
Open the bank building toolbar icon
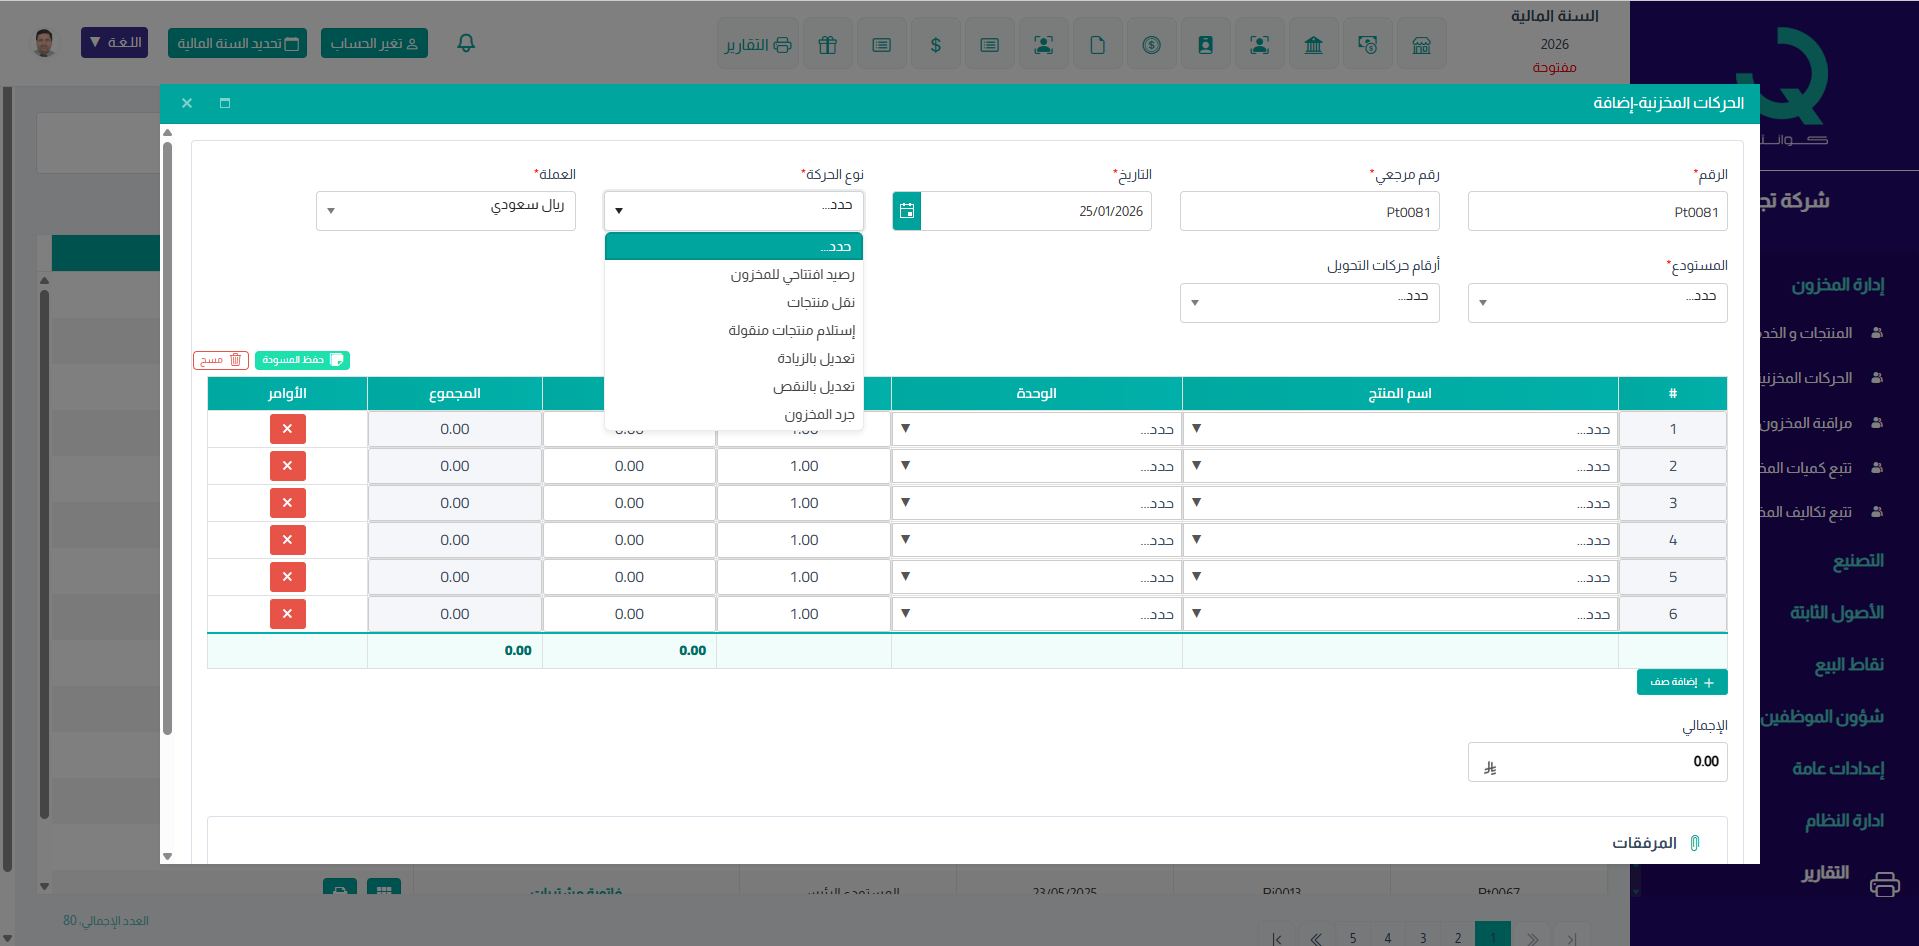click(x=1313, y=45)
